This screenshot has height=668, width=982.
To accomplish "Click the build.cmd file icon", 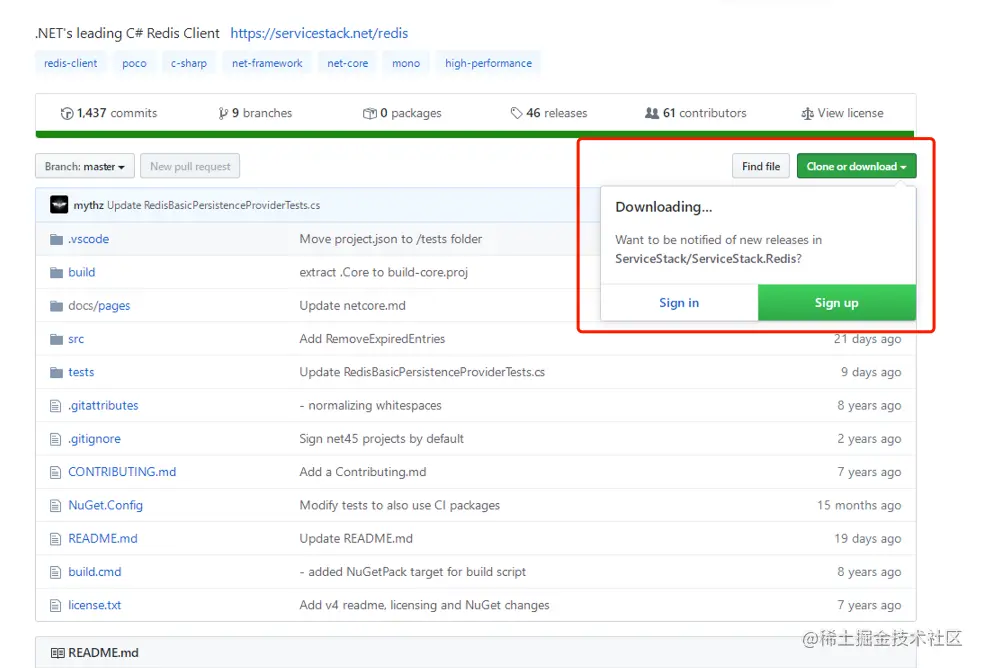I will 56,572.
